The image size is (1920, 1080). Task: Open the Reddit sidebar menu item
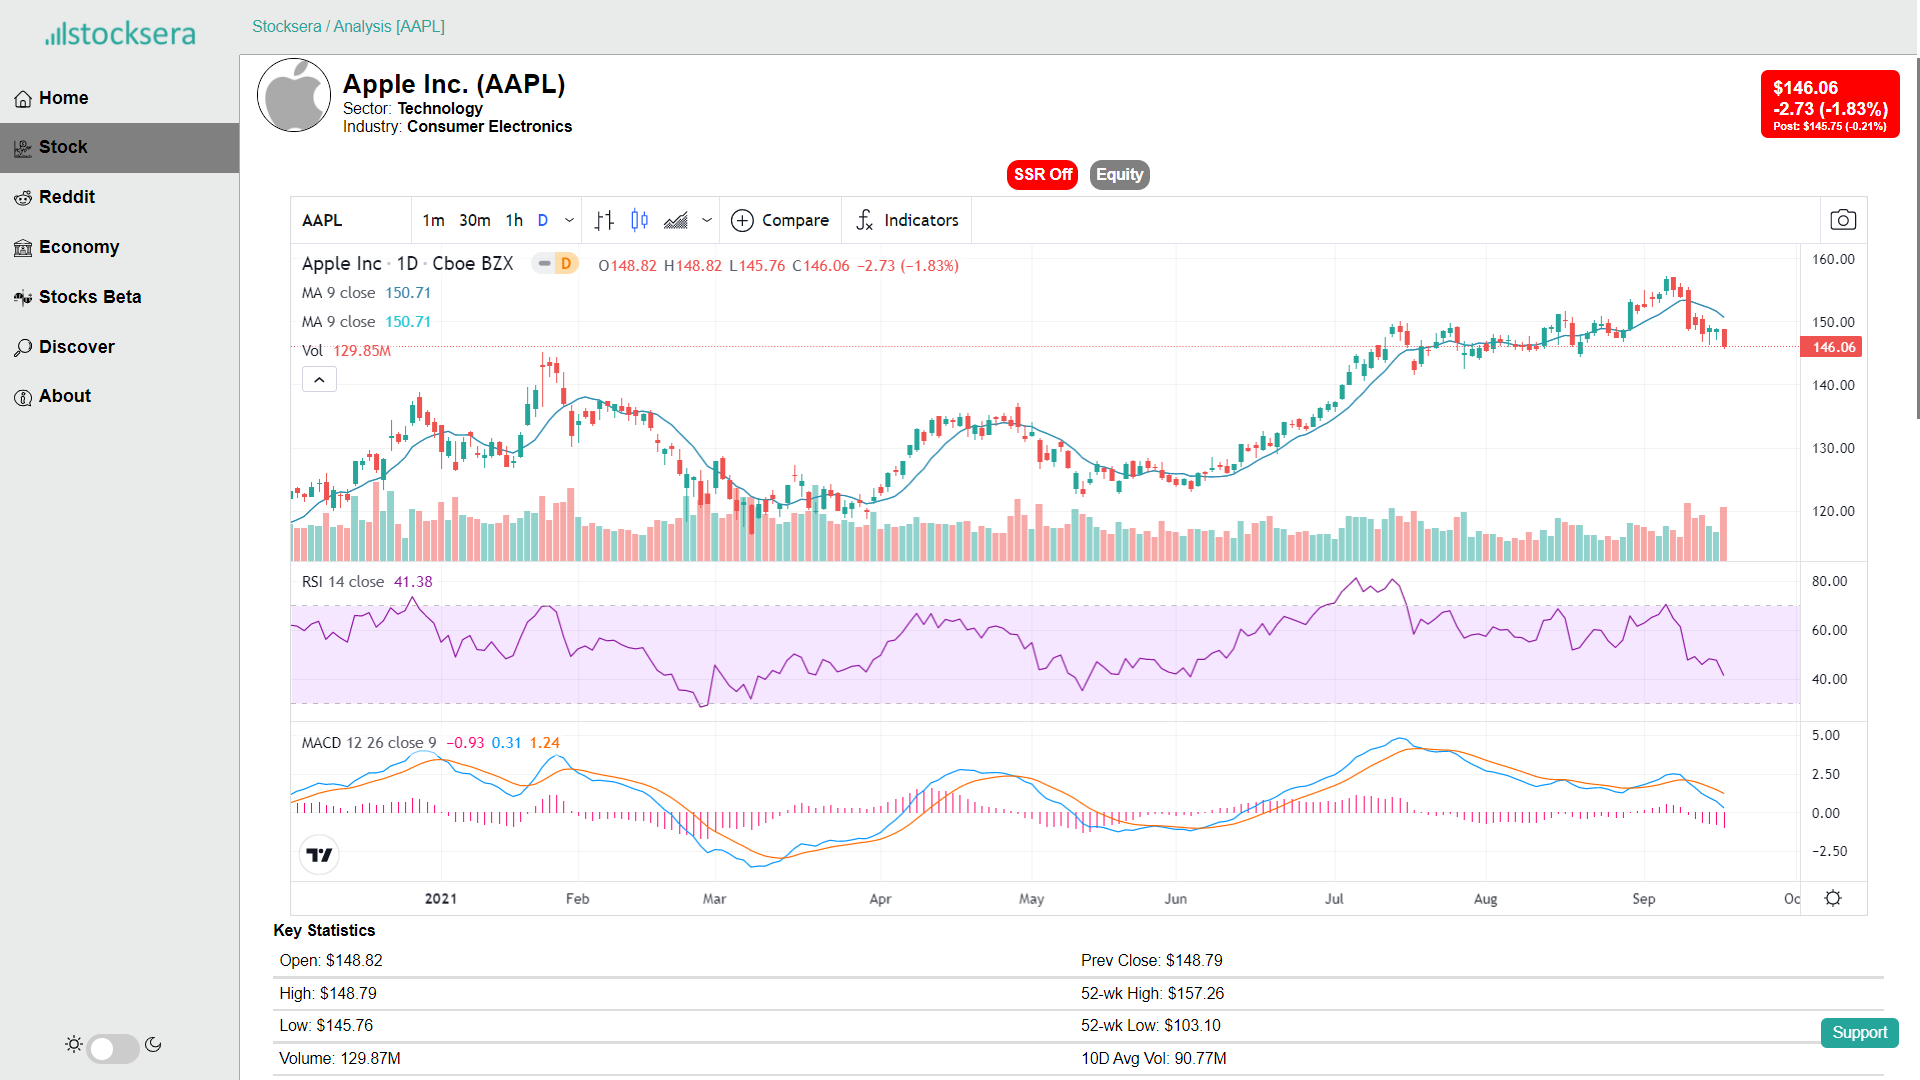coord(66,197)
